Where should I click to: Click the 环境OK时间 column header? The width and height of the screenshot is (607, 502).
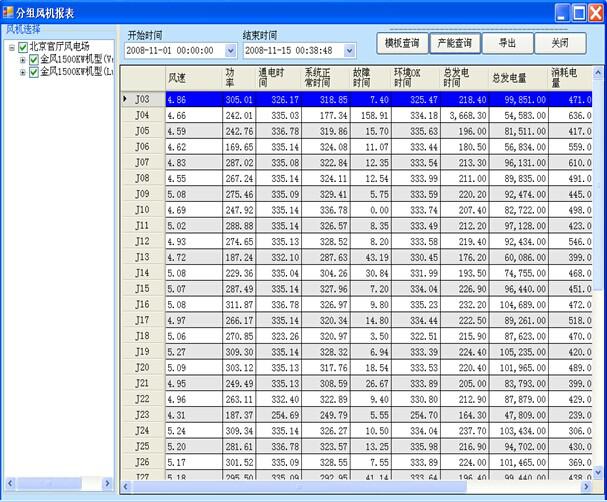click(x=416, y=78)
